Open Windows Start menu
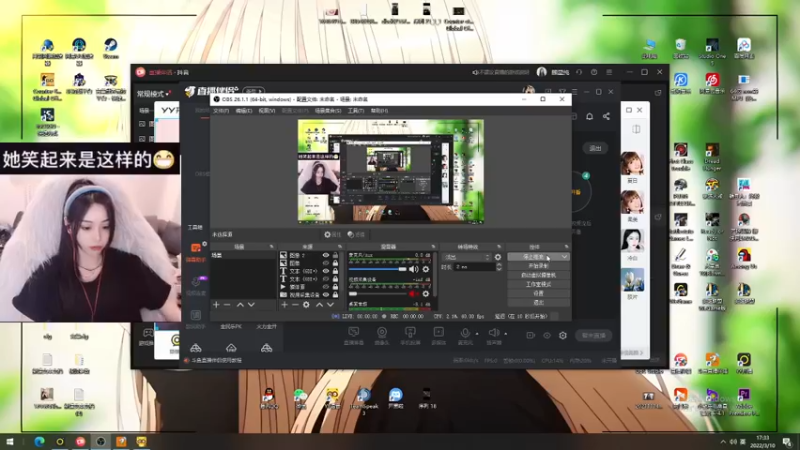 tap(10, 441)
